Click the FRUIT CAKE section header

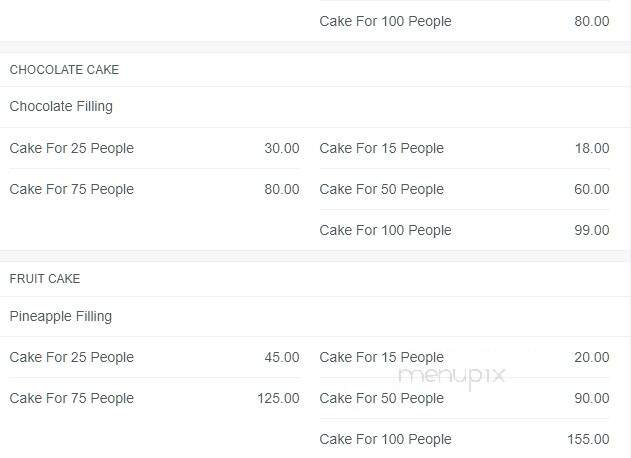pos(45,279)
